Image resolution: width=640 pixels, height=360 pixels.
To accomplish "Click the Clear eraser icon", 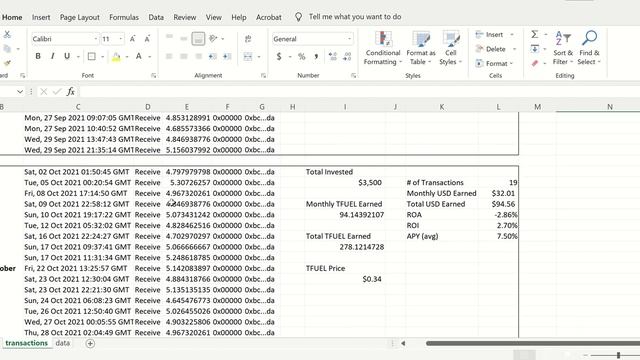I will pyautogui.click(x=535, y=63).
